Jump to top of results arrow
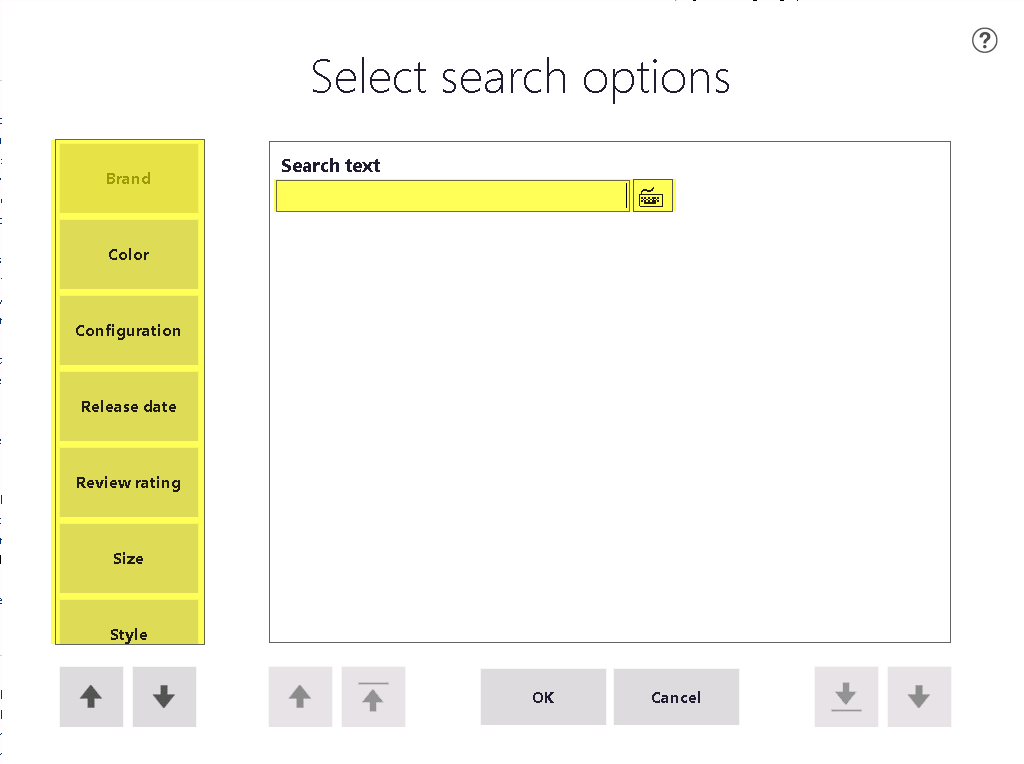The image size is (1024, 764). coord(373,697)
